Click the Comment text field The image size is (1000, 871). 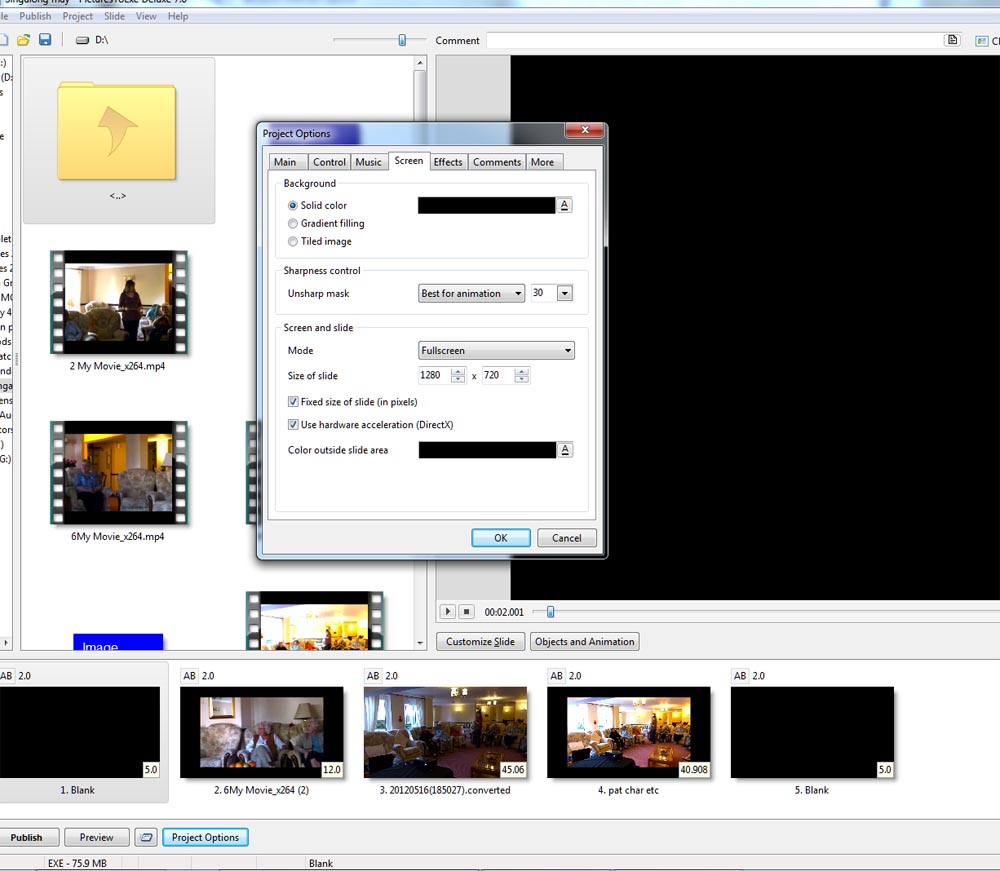tap(714, 40)
